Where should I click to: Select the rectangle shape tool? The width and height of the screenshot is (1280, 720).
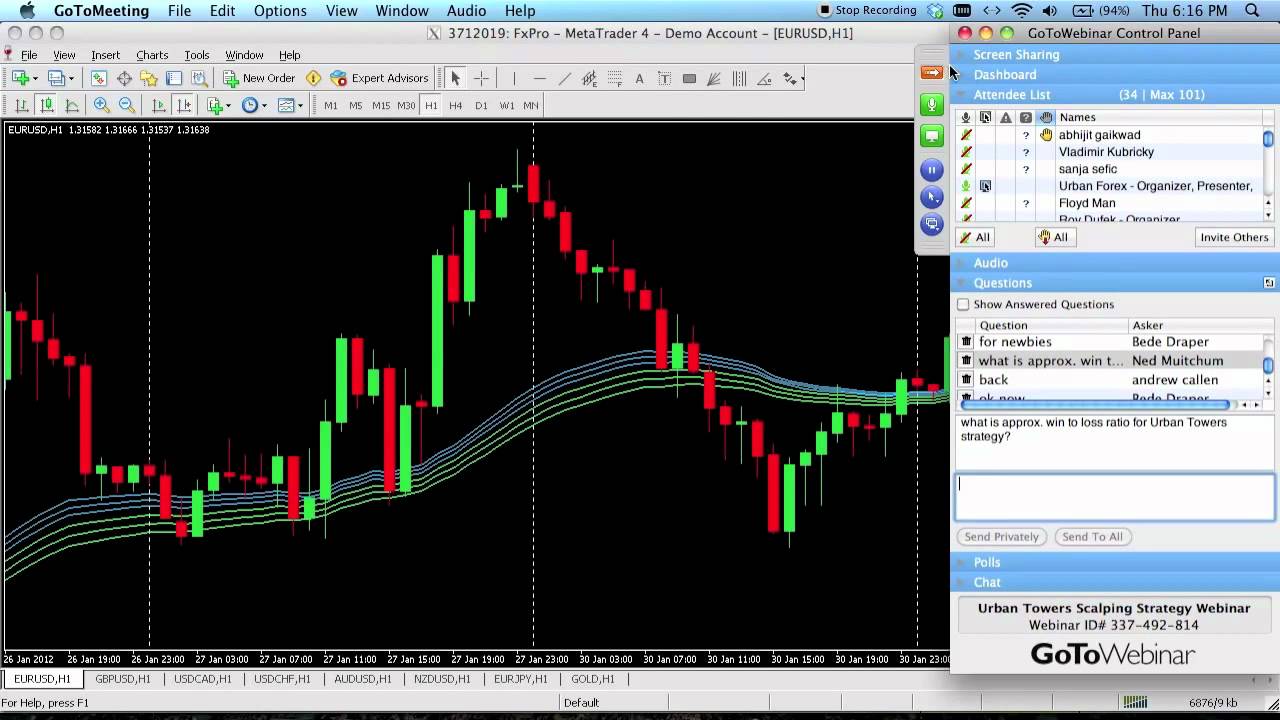coord(689,78)
